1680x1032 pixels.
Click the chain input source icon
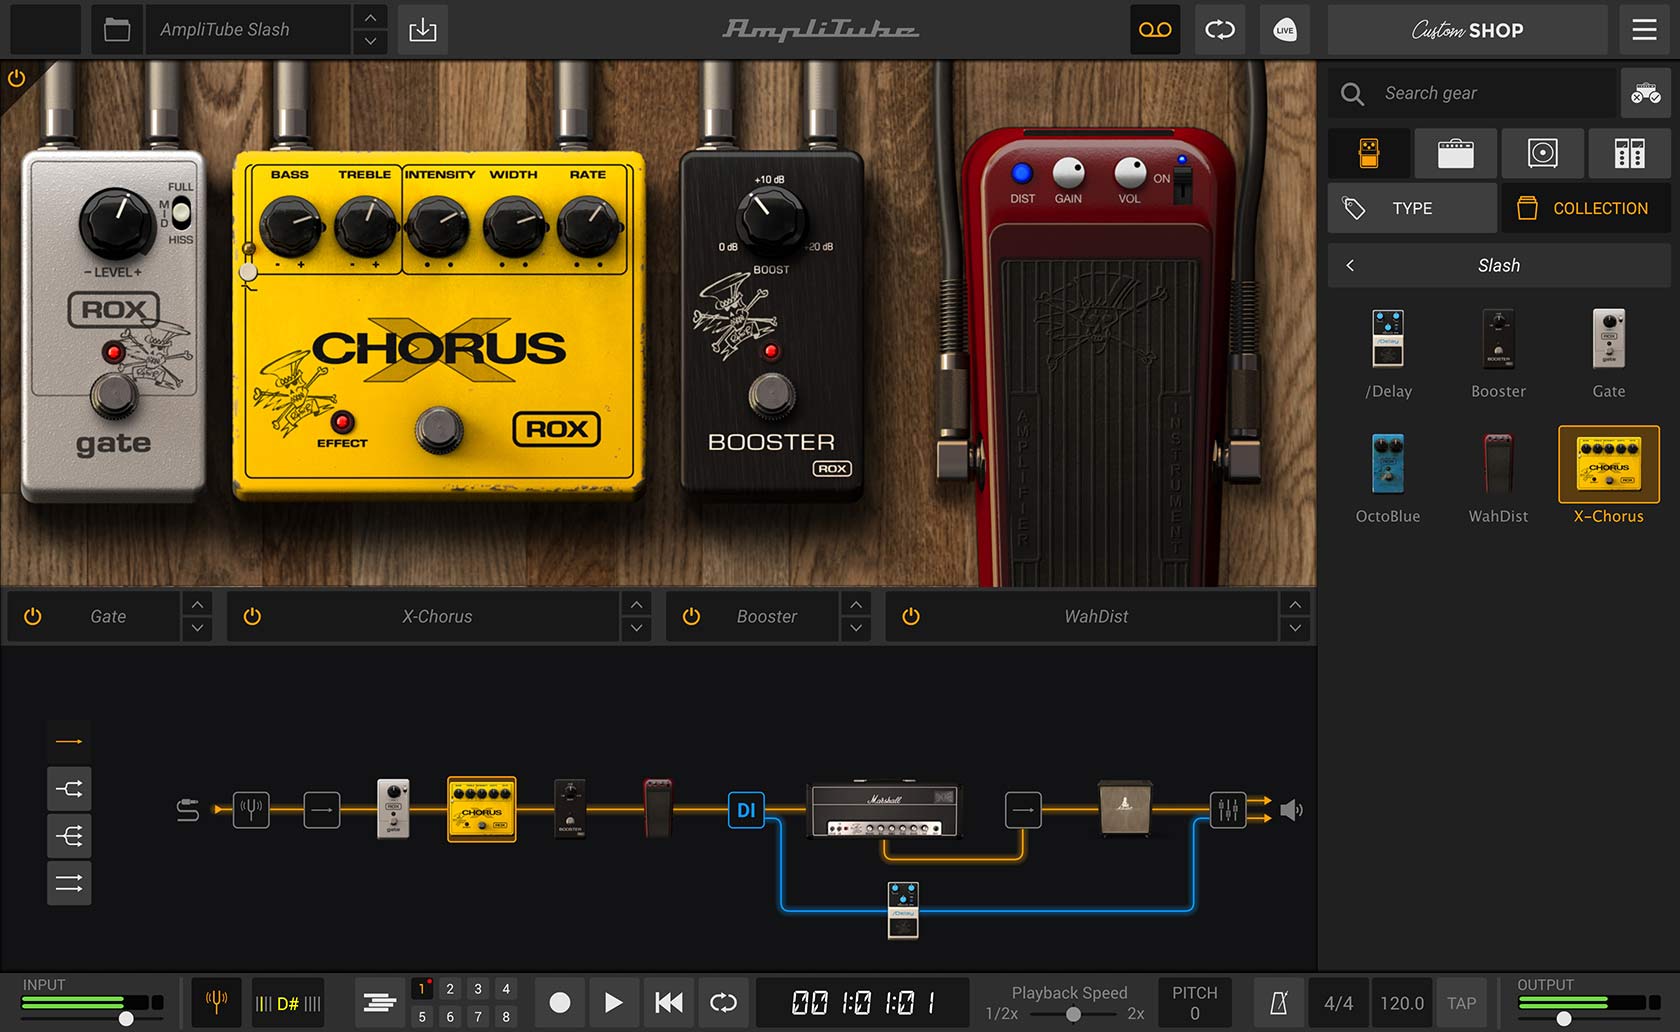click(187, 810)
